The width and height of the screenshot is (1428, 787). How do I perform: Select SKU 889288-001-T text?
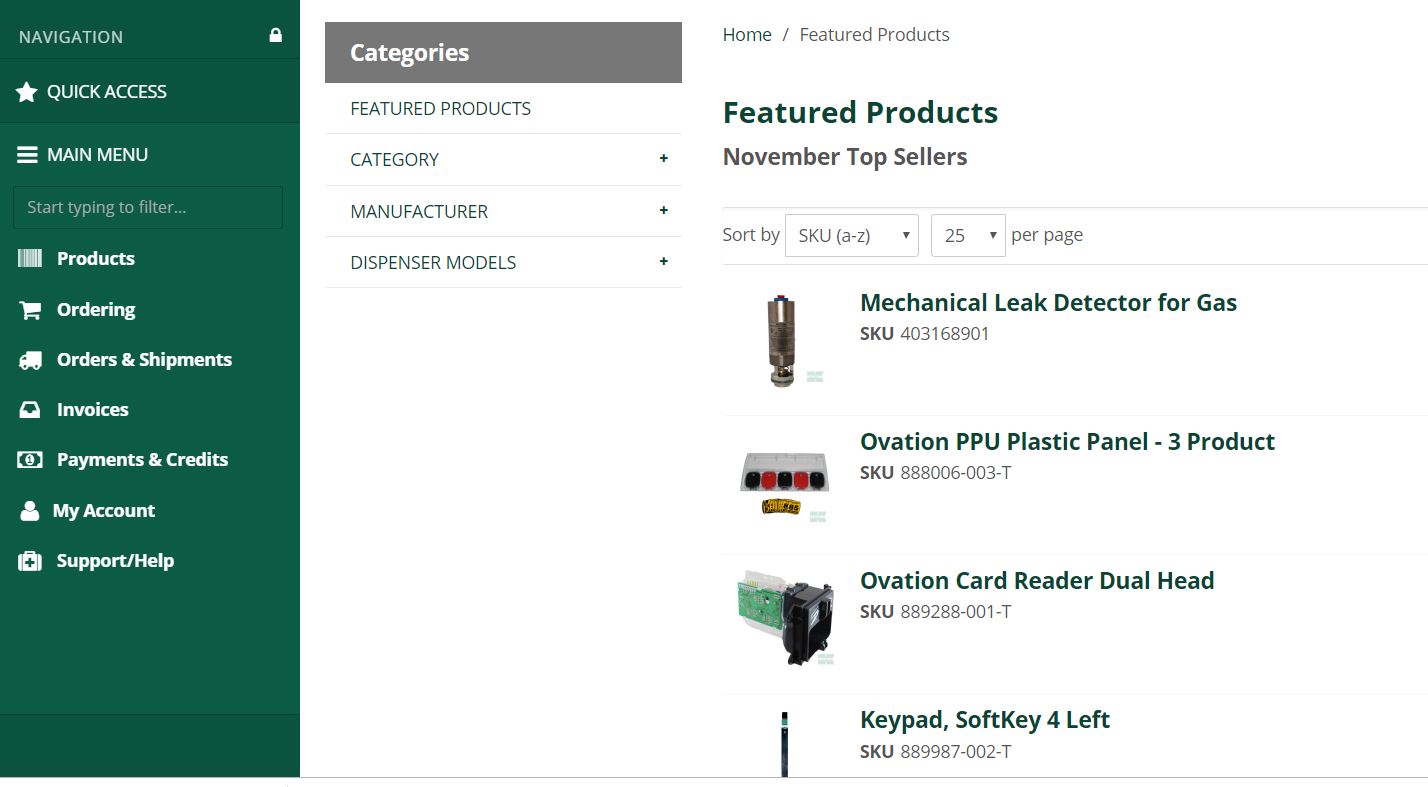(x=935, y=612)
